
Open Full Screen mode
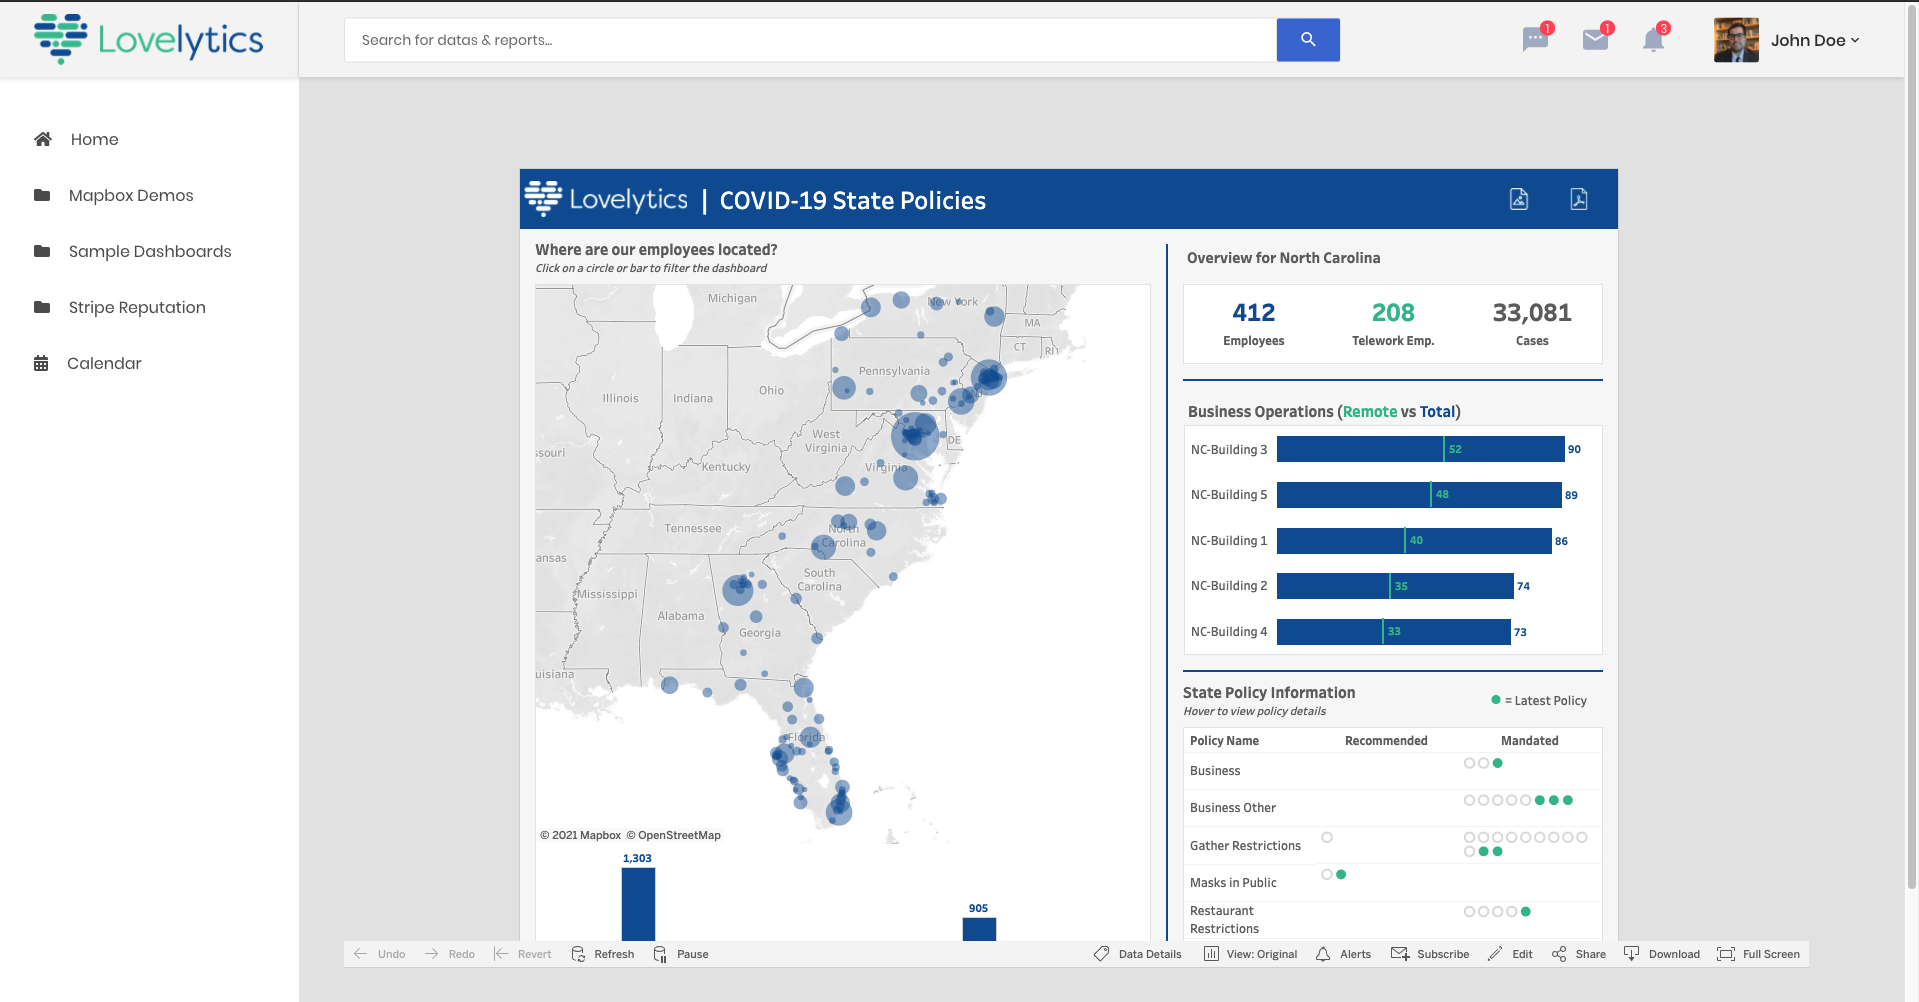pos(1758,954)
